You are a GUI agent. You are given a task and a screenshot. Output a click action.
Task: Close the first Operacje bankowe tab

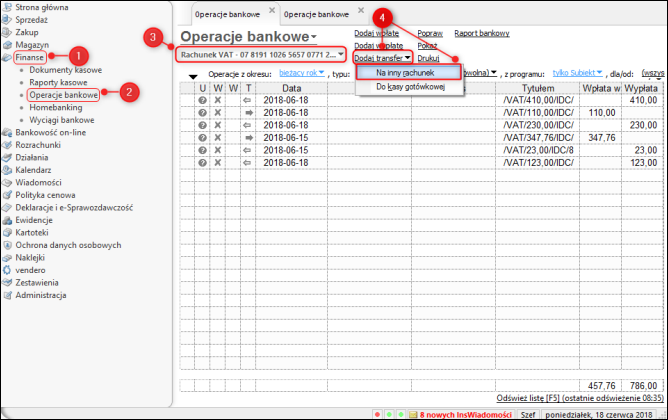coord(272,10)
